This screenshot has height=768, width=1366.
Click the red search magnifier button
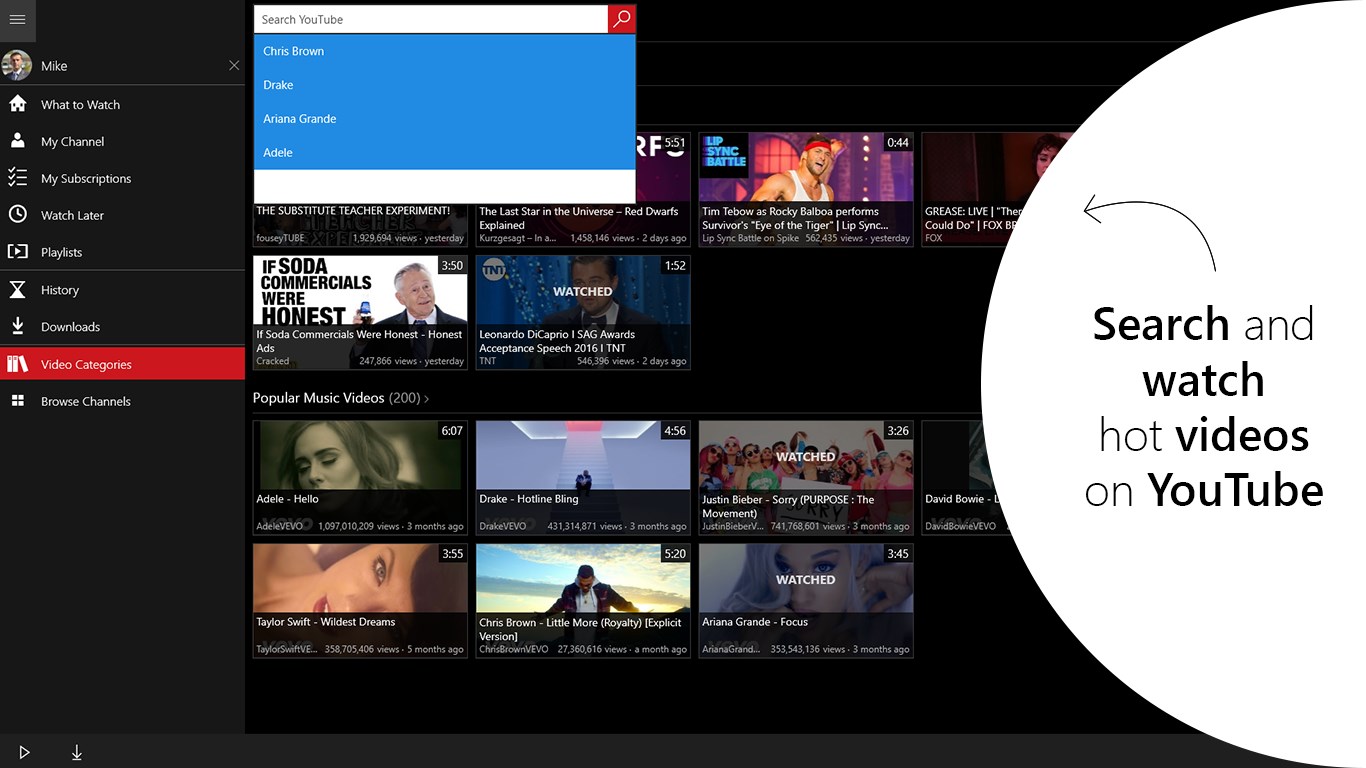(x=622, y=19)
